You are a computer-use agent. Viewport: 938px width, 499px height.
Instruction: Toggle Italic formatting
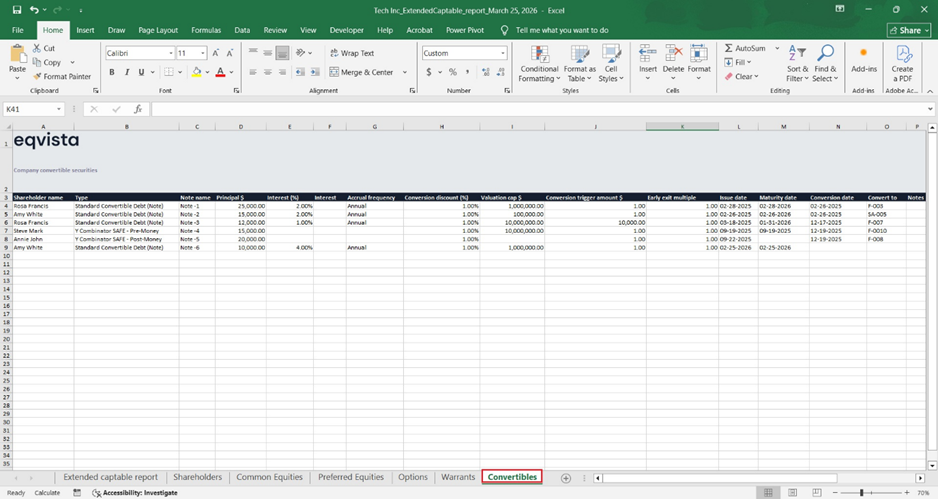(x=126, y=72)
